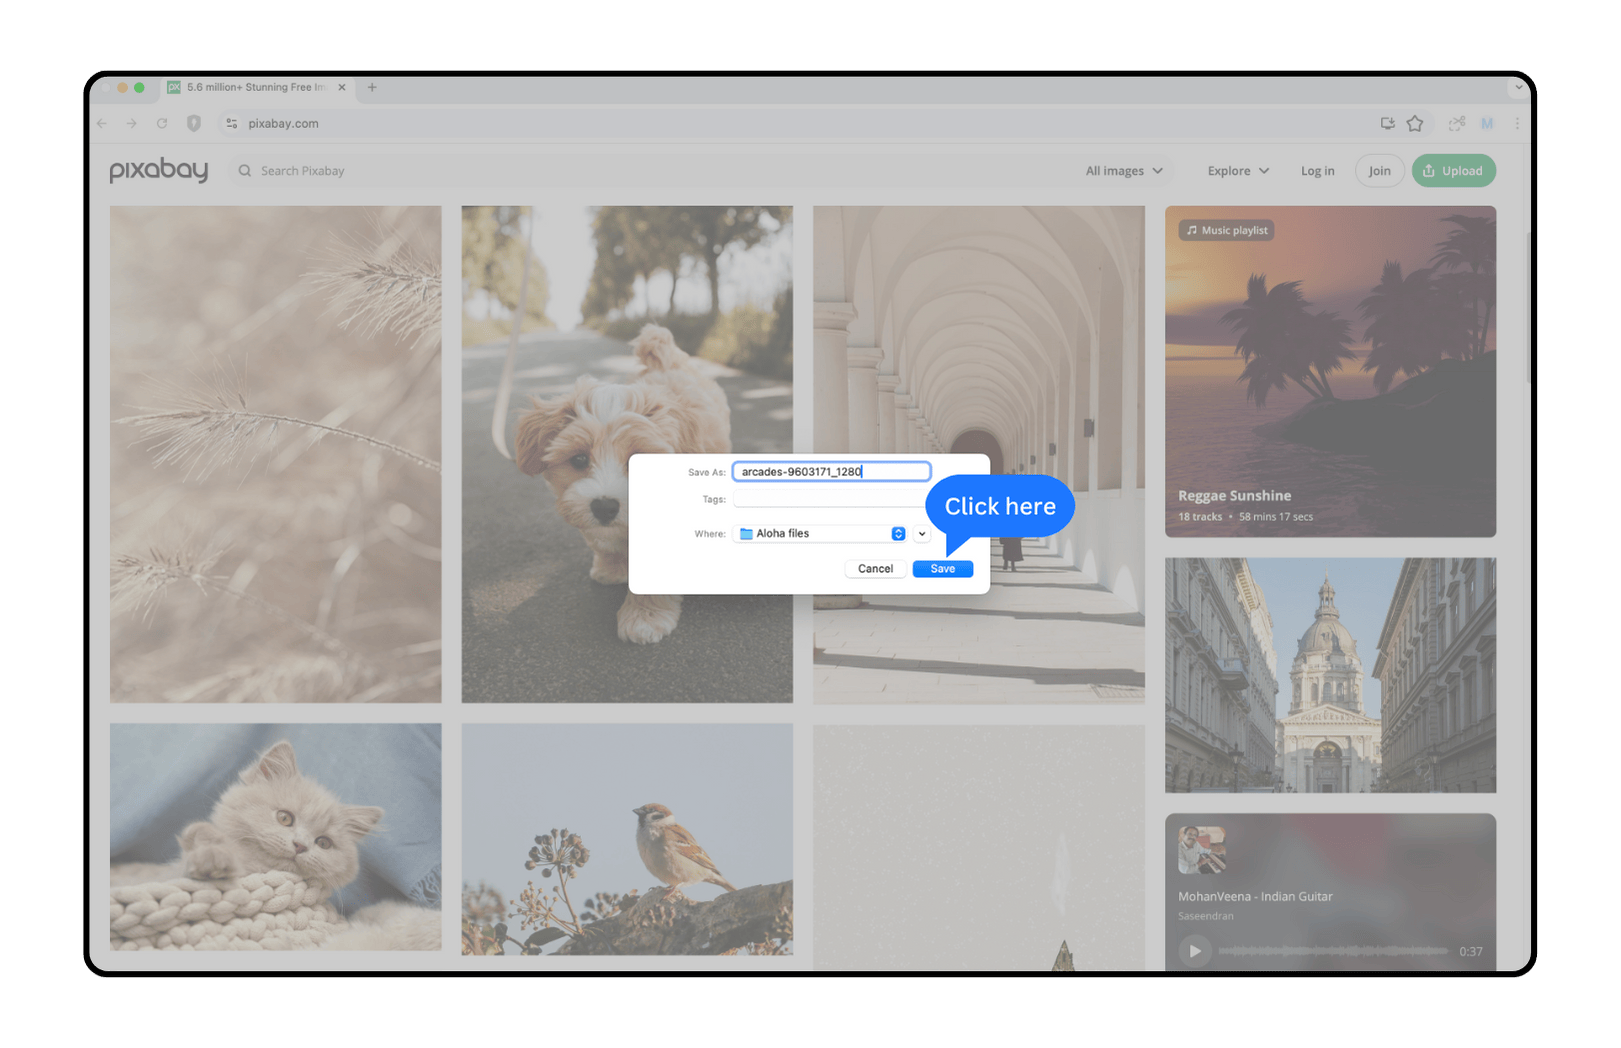Click the Save As filename field
The height and width of the screenshot is (1048, 1621).
pos(831,472)
